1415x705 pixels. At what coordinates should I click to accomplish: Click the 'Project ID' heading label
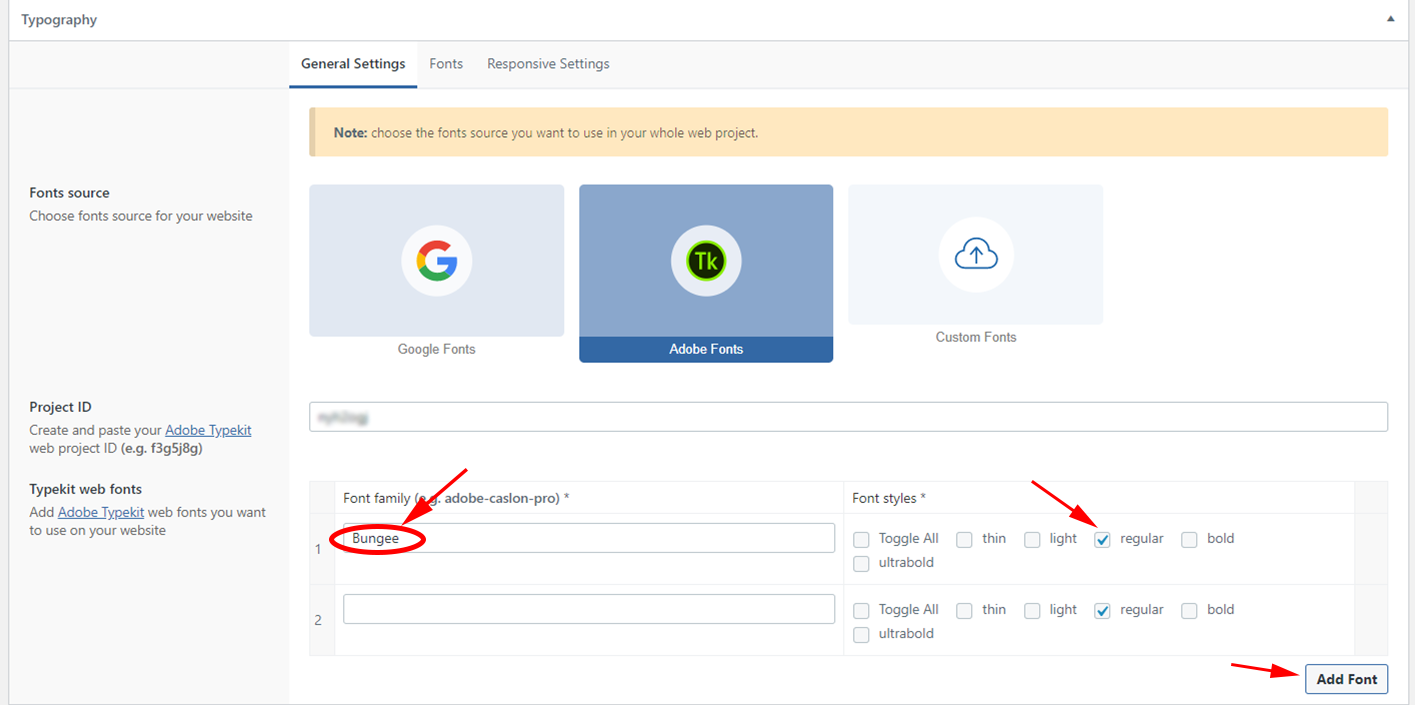point(60,407)
